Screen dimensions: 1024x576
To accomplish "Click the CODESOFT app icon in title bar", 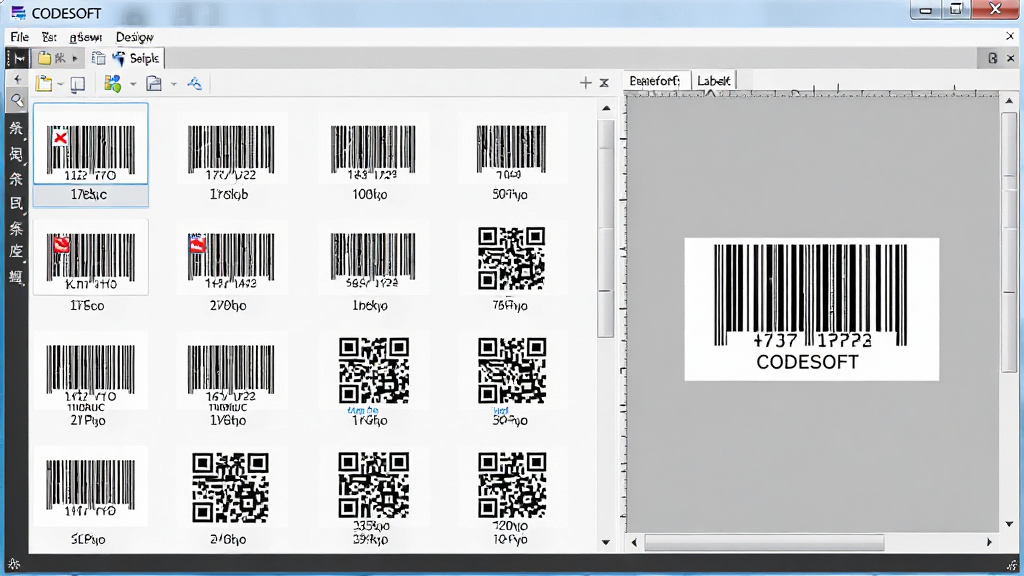I will (18, 13).
